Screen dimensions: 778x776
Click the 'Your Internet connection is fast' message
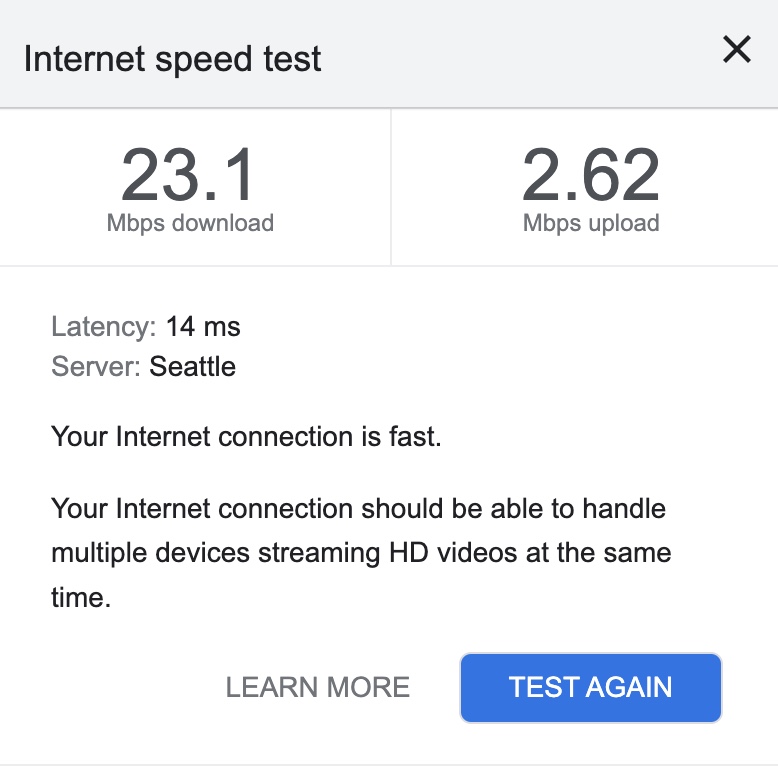pos(246,437)
